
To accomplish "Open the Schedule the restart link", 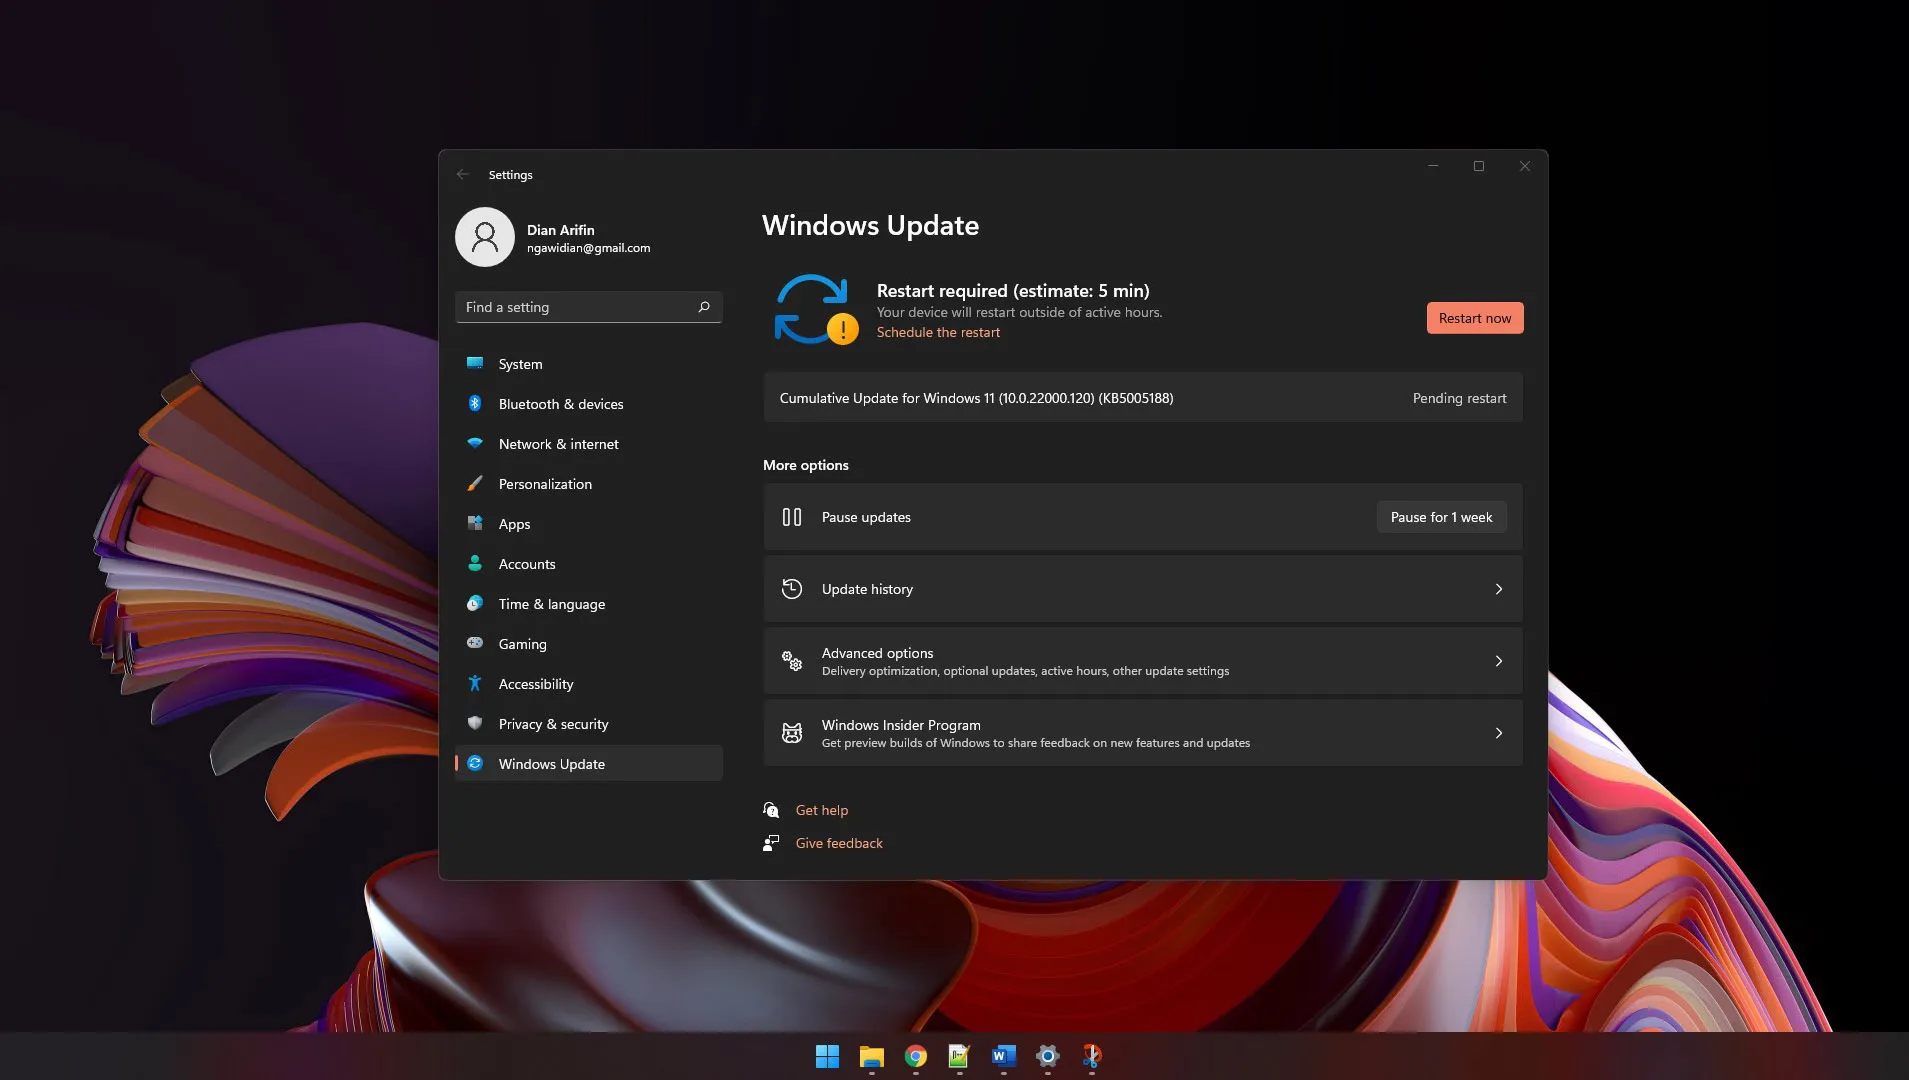I will coord(937,333).
